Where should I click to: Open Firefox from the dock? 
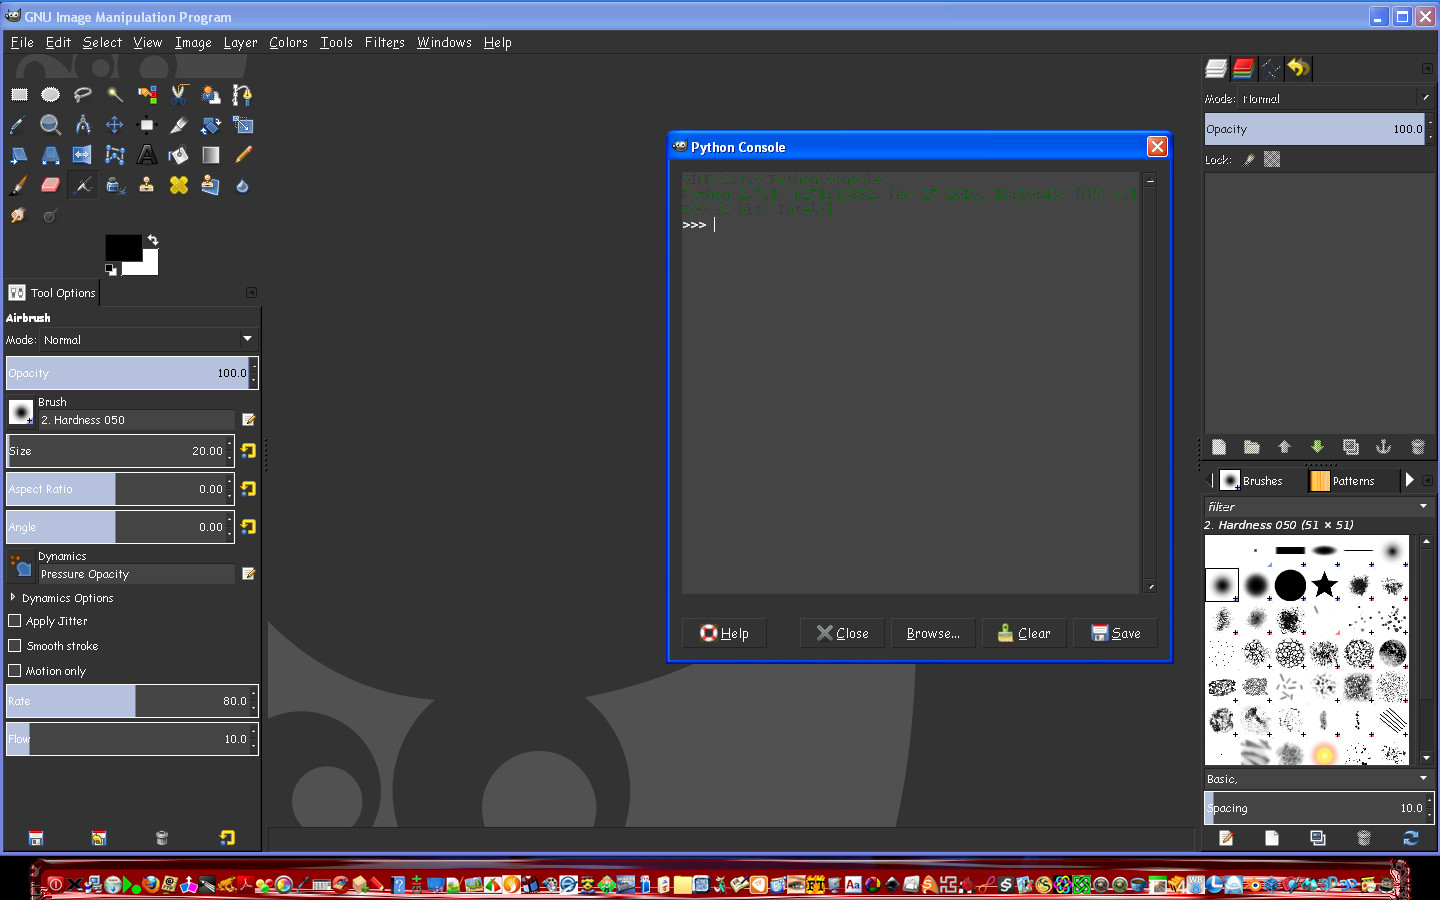[151, 884]
